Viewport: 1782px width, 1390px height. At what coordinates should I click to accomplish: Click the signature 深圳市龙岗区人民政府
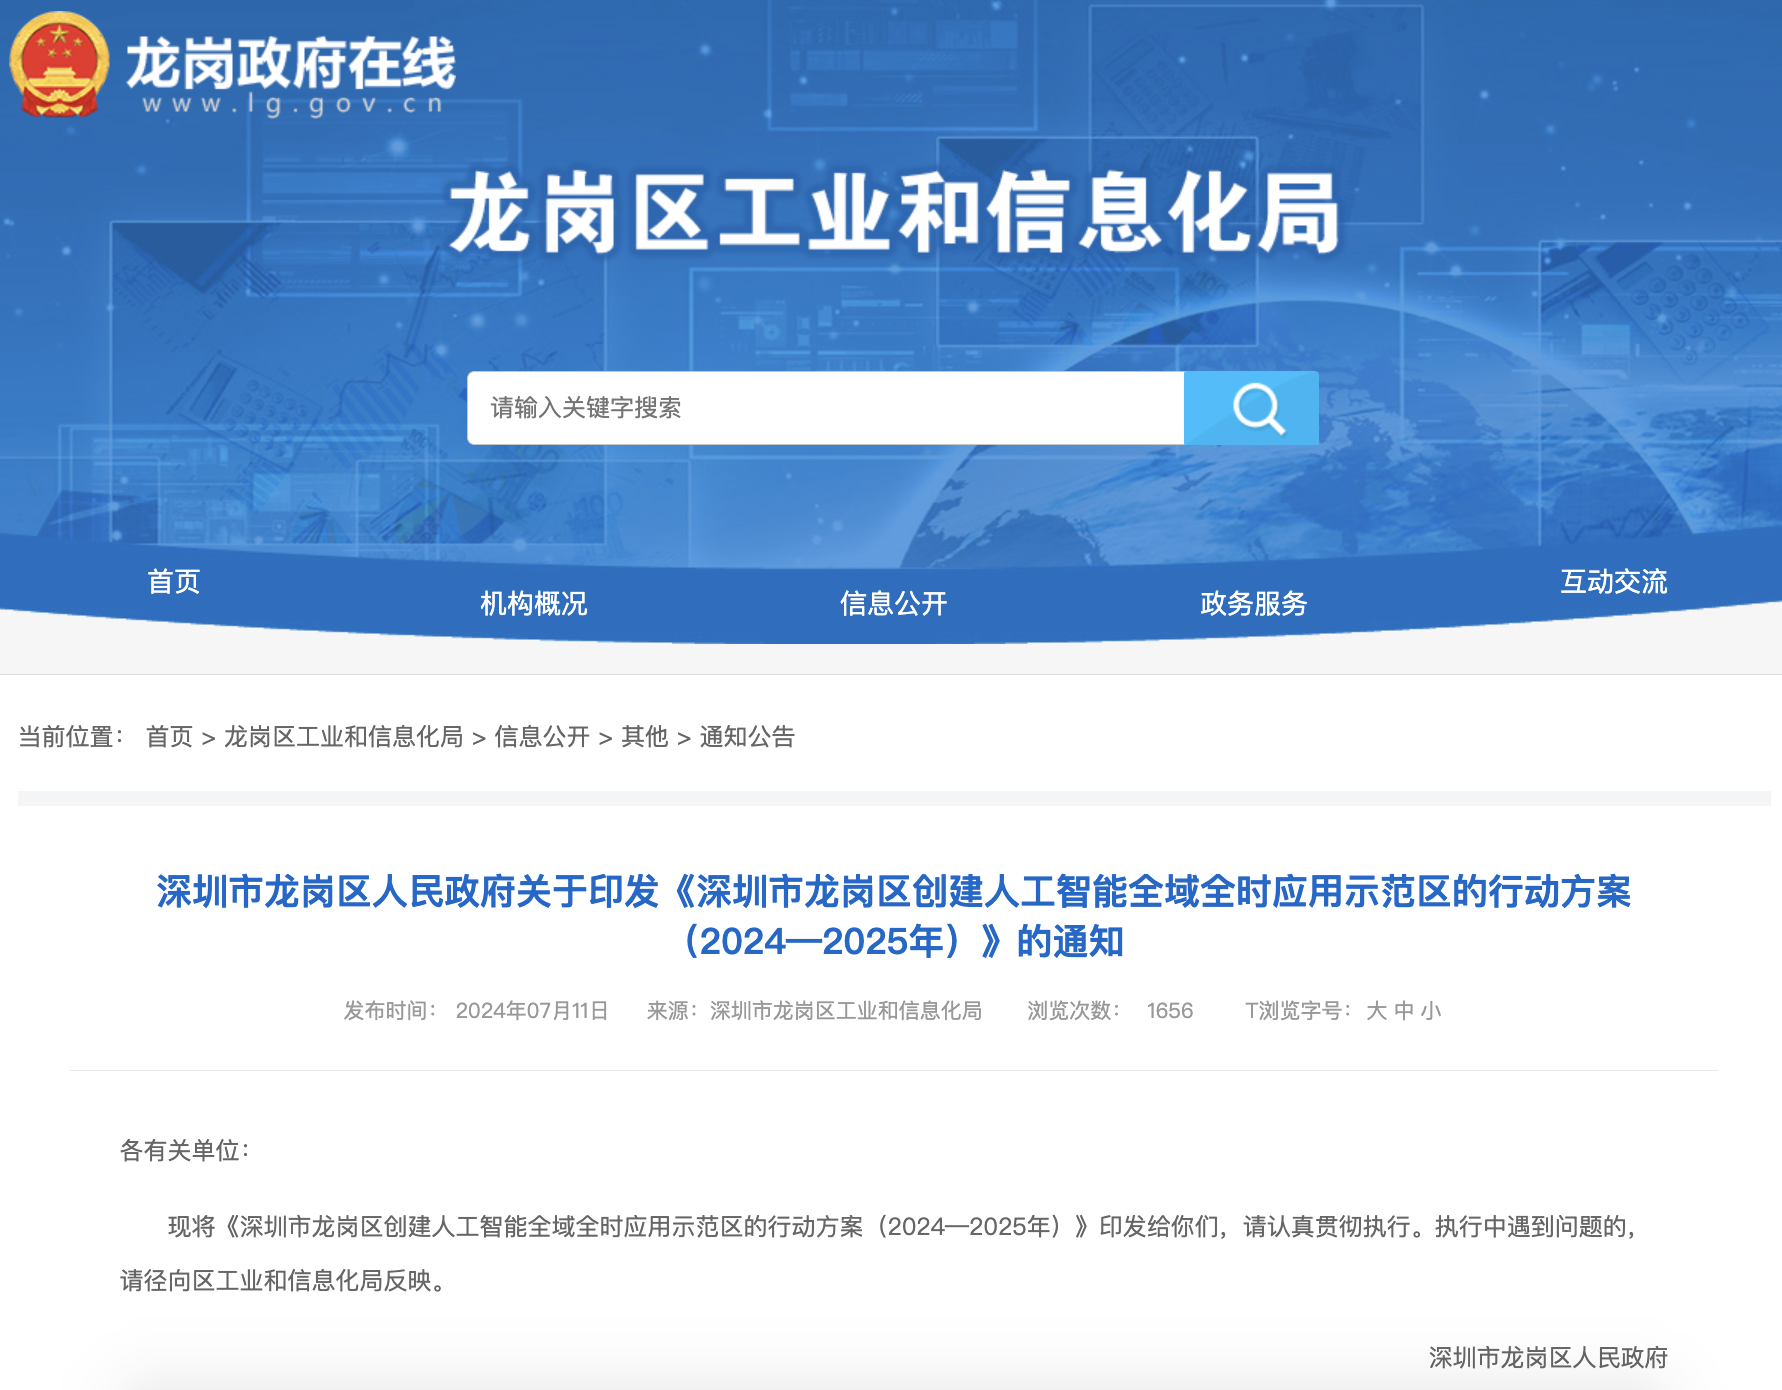1548,1358
